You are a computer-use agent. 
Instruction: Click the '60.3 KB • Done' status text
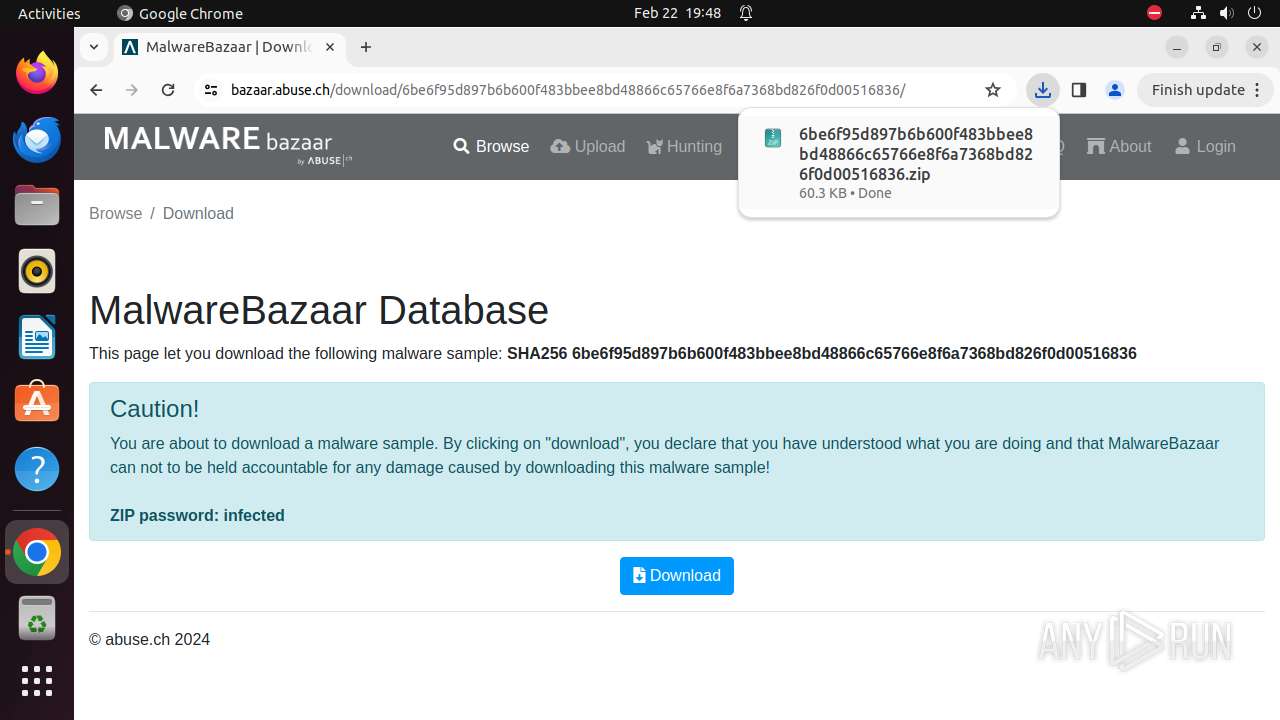coord(845,193)
